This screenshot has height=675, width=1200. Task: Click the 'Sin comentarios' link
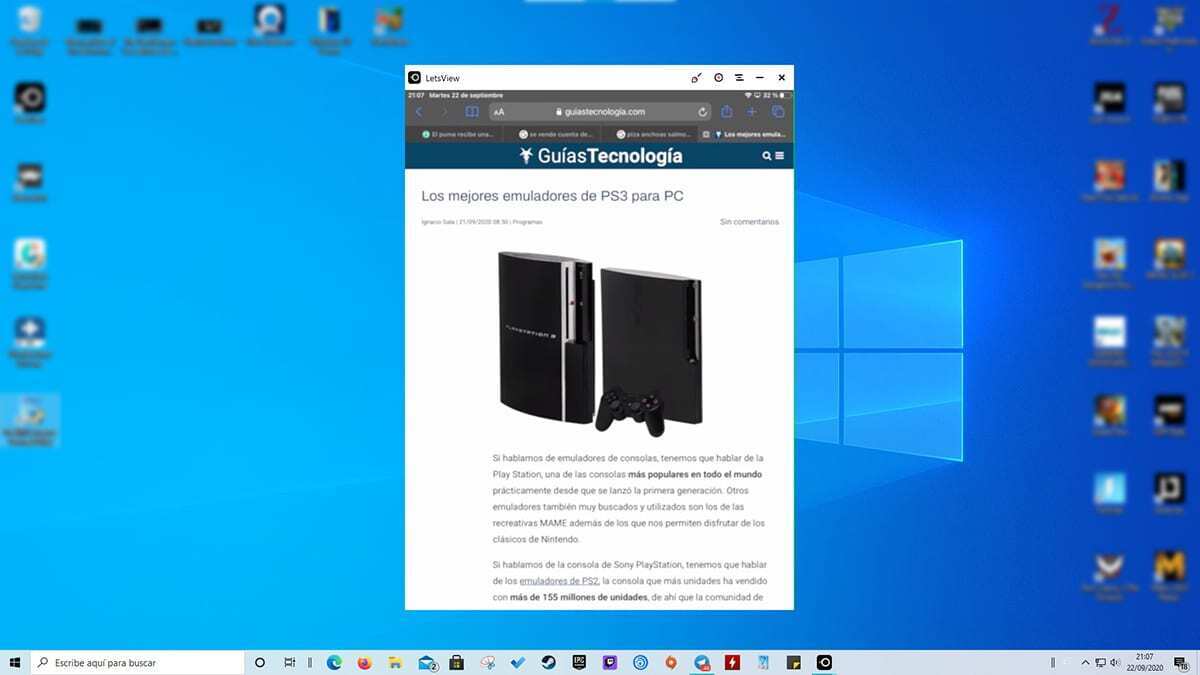click(749, 222)
